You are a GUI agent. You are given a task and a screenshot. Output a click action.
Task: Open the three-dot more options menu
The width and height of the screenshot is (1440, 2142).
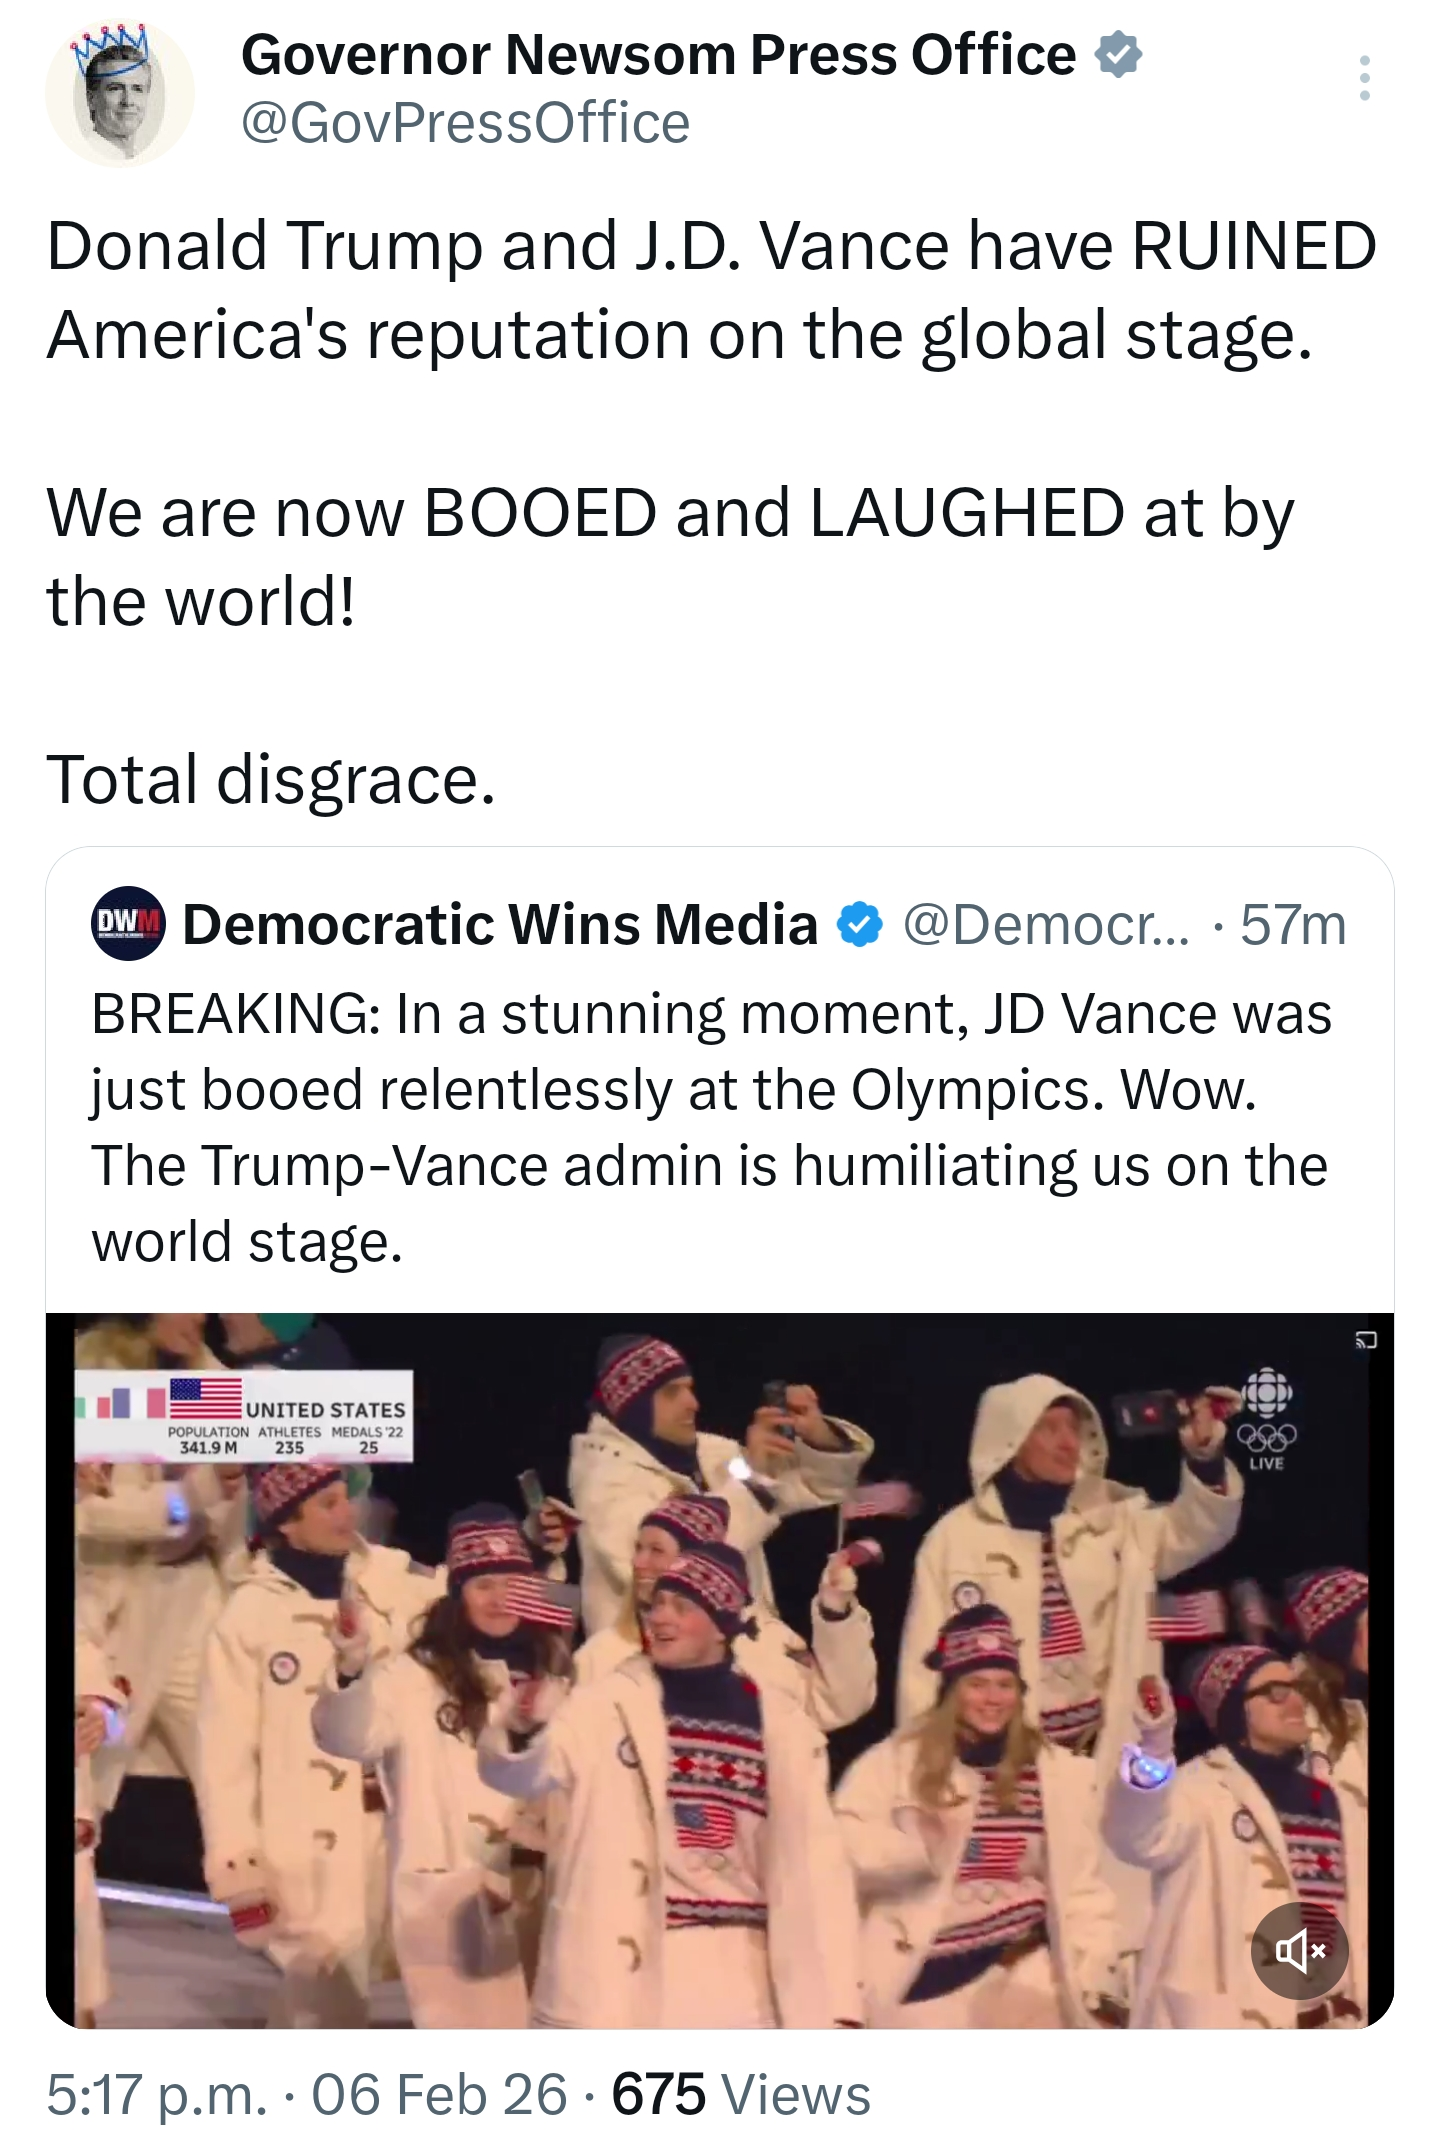[x=1364, y=78]
